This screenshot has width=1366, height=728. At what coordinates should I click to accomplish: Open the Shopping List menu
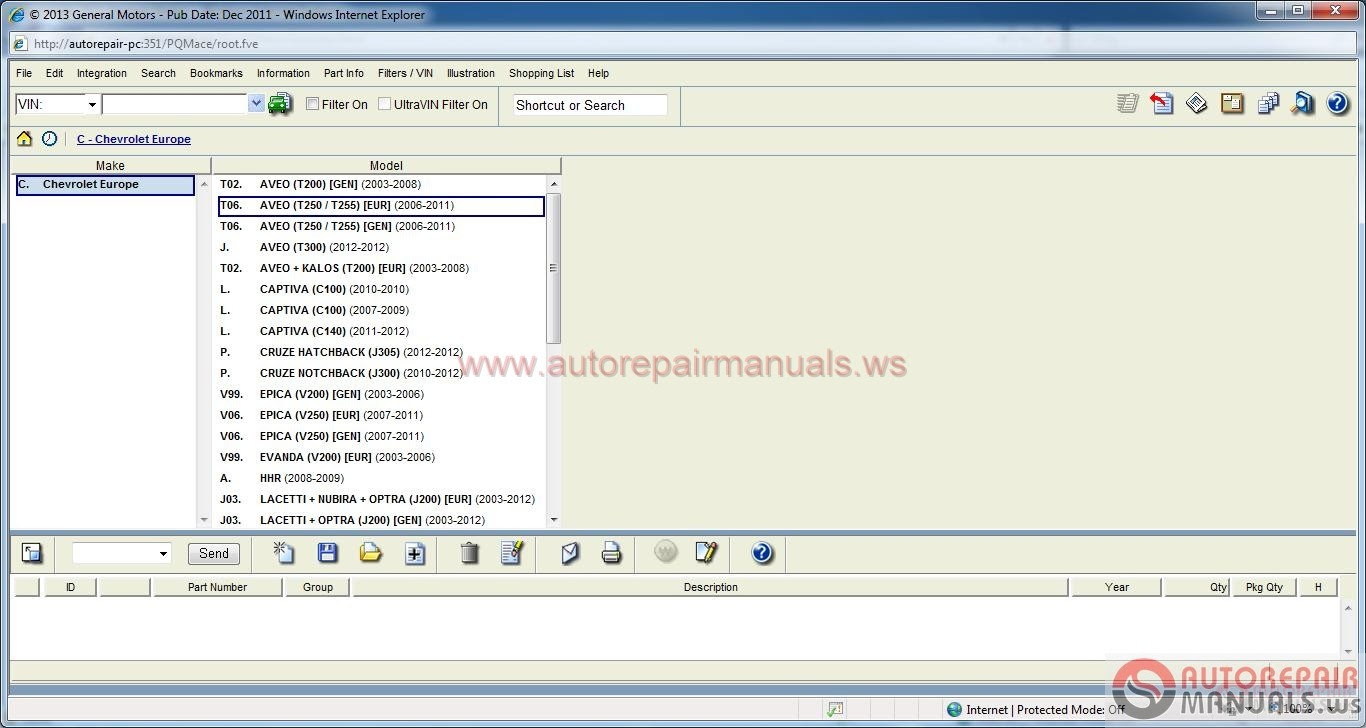point(541,73)
